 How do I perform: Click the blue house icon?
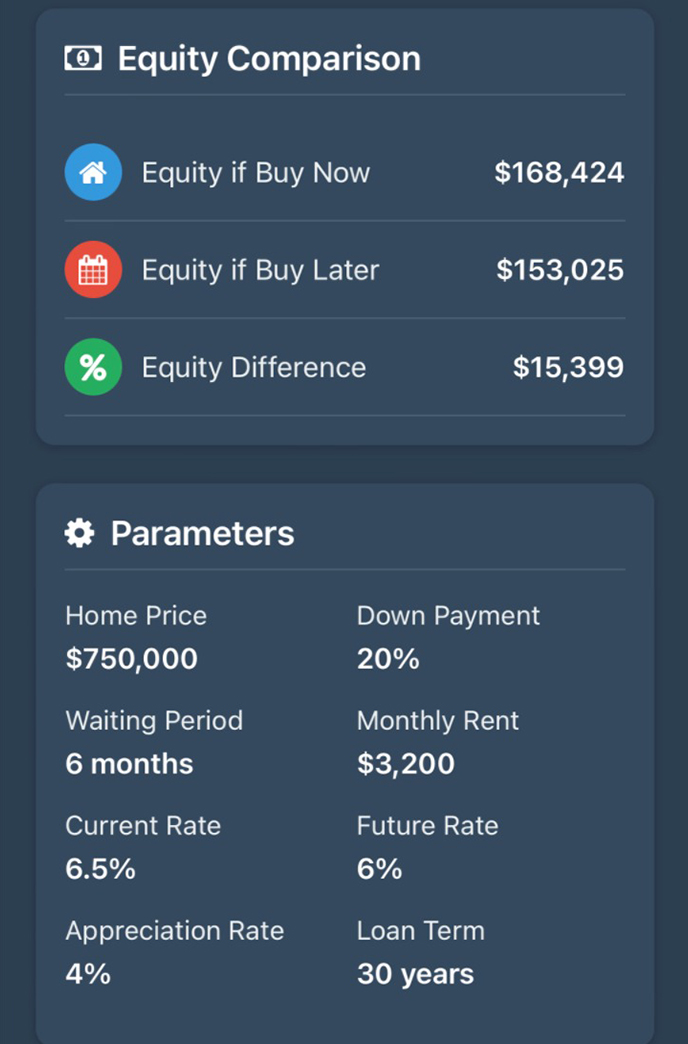click(93, 172)
